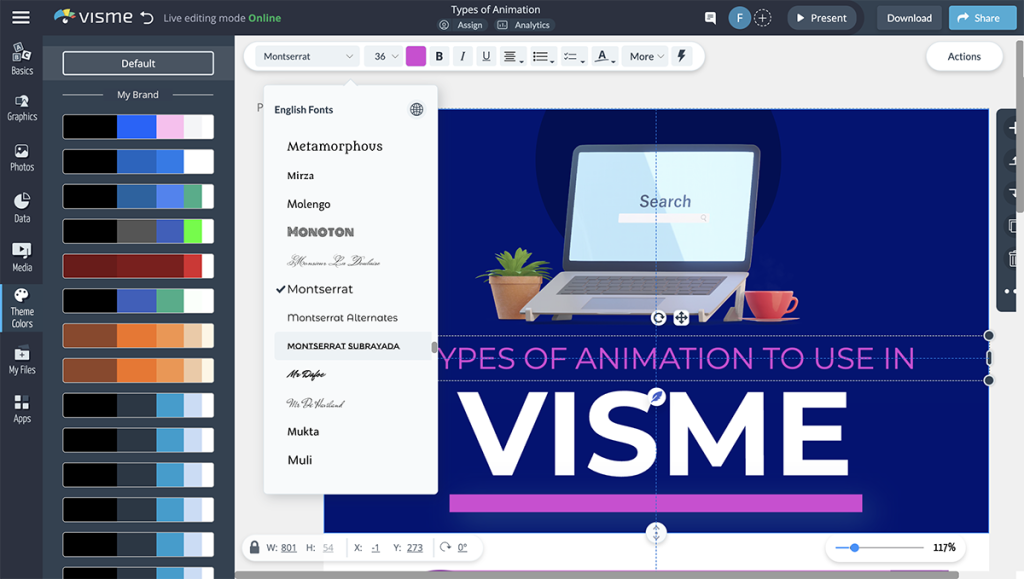Select the Graphics panel in the sidebar
The height and width of the screenshot is (579, 1024).
tap(21, 107)
